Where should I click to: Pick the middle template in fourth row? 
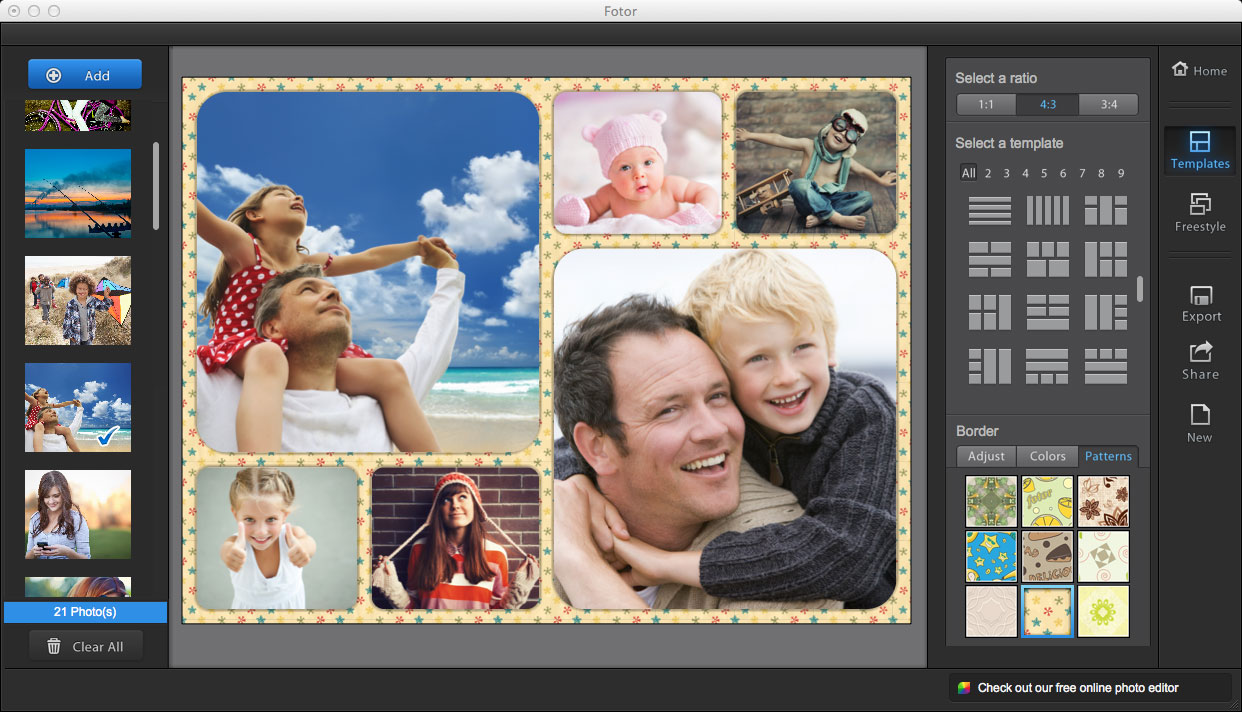(1048, 366)
